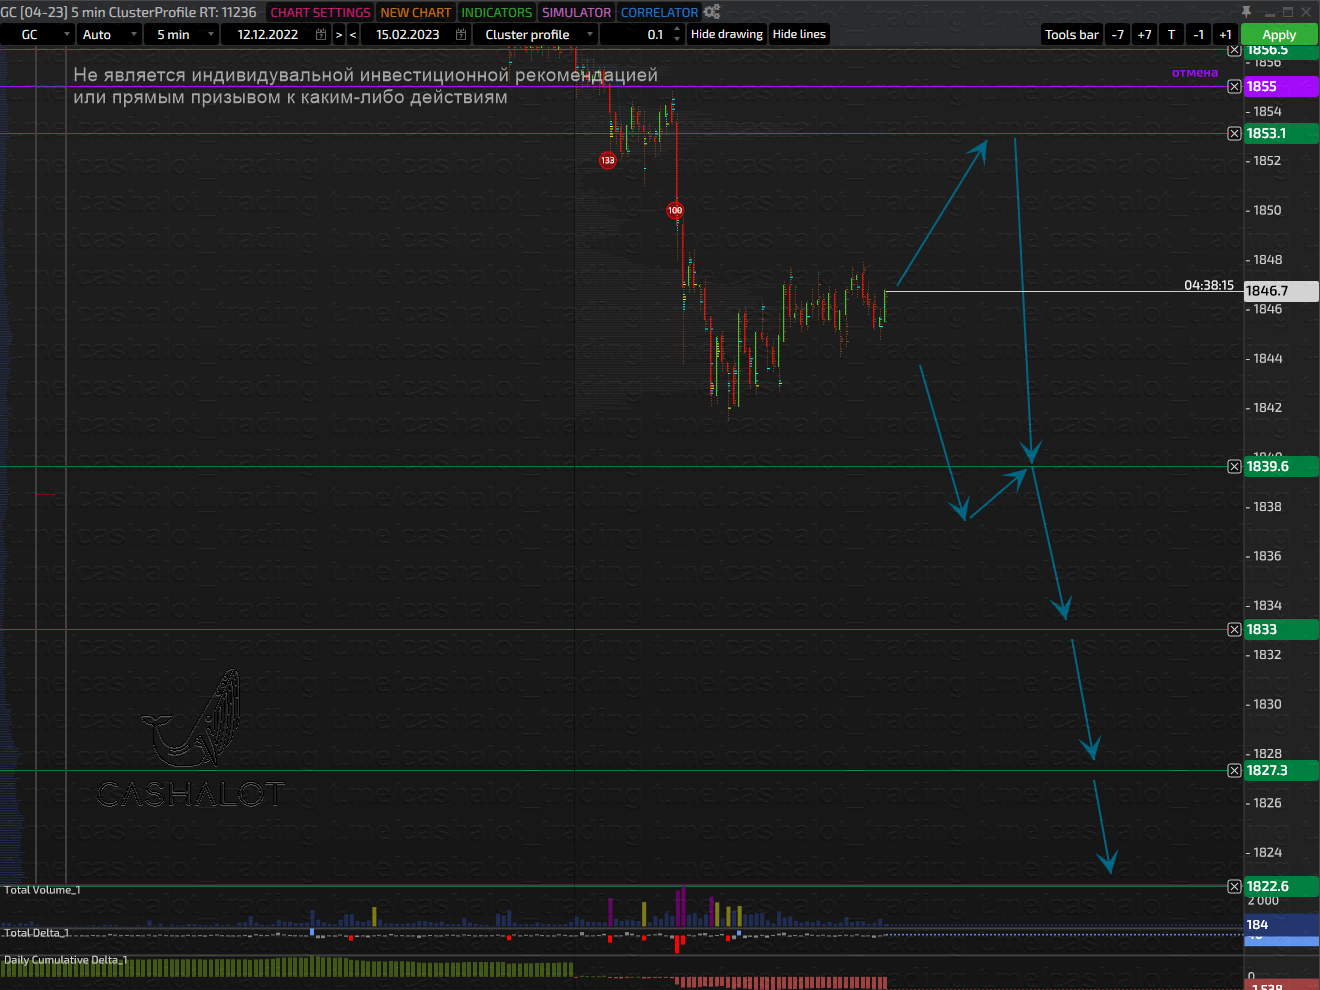
Task: Click the +1 day button
Action: (x=1226, y=34)
